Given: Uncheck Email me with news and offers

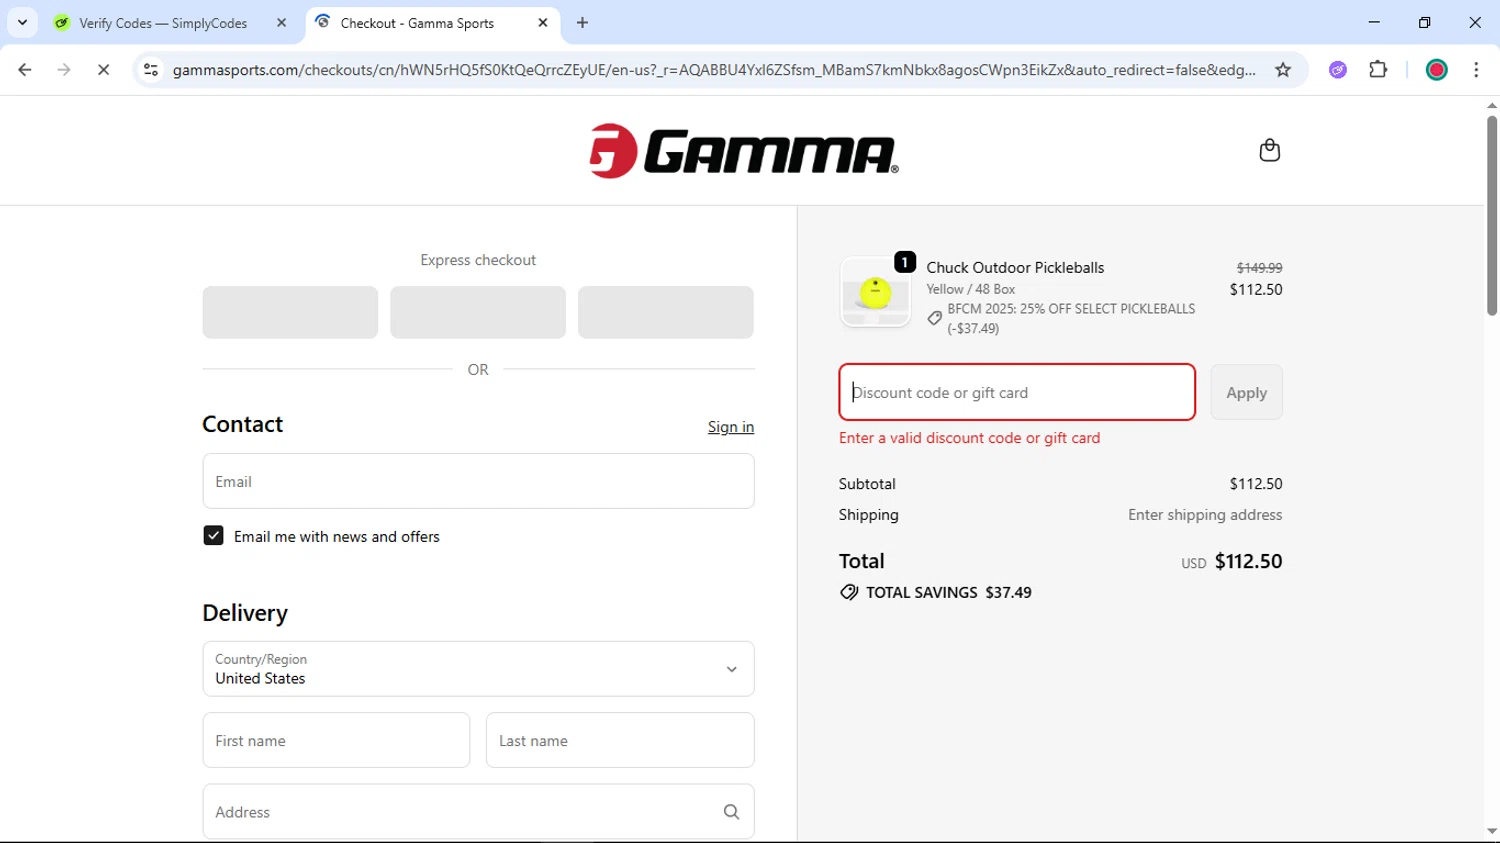Looking at the screenshot, I should click(x=213, y=536).
